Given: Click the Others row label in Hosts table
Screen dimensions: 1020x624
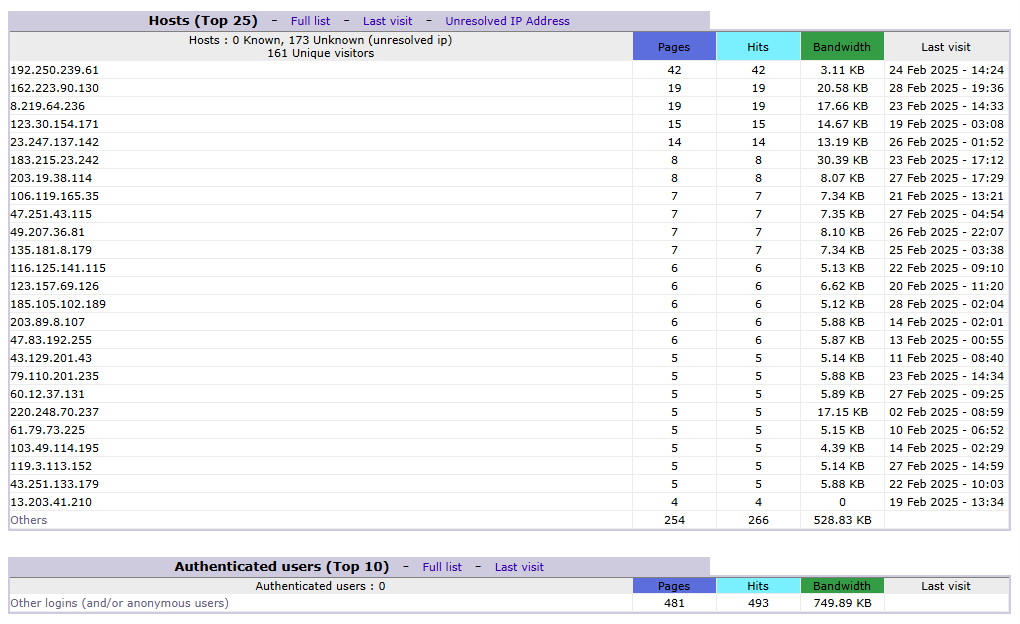Looking at the screenshot, I should coord(29,520).
